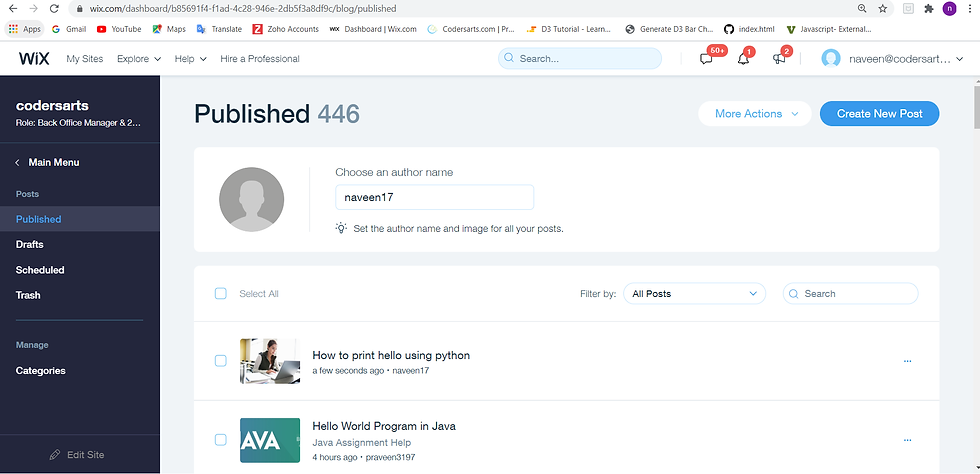The width and height of the screenshot is (980, 474).
Task: Open the three-dot menu for the python post
Action: pos(908,361)
